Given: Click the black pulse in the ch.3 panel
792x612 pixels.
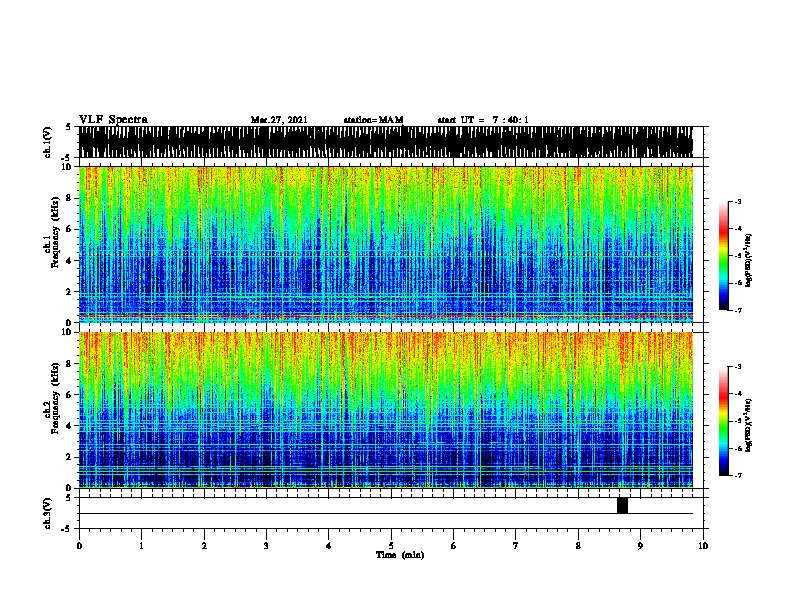Looking at the screenshot, I should (x=622, y=505).
